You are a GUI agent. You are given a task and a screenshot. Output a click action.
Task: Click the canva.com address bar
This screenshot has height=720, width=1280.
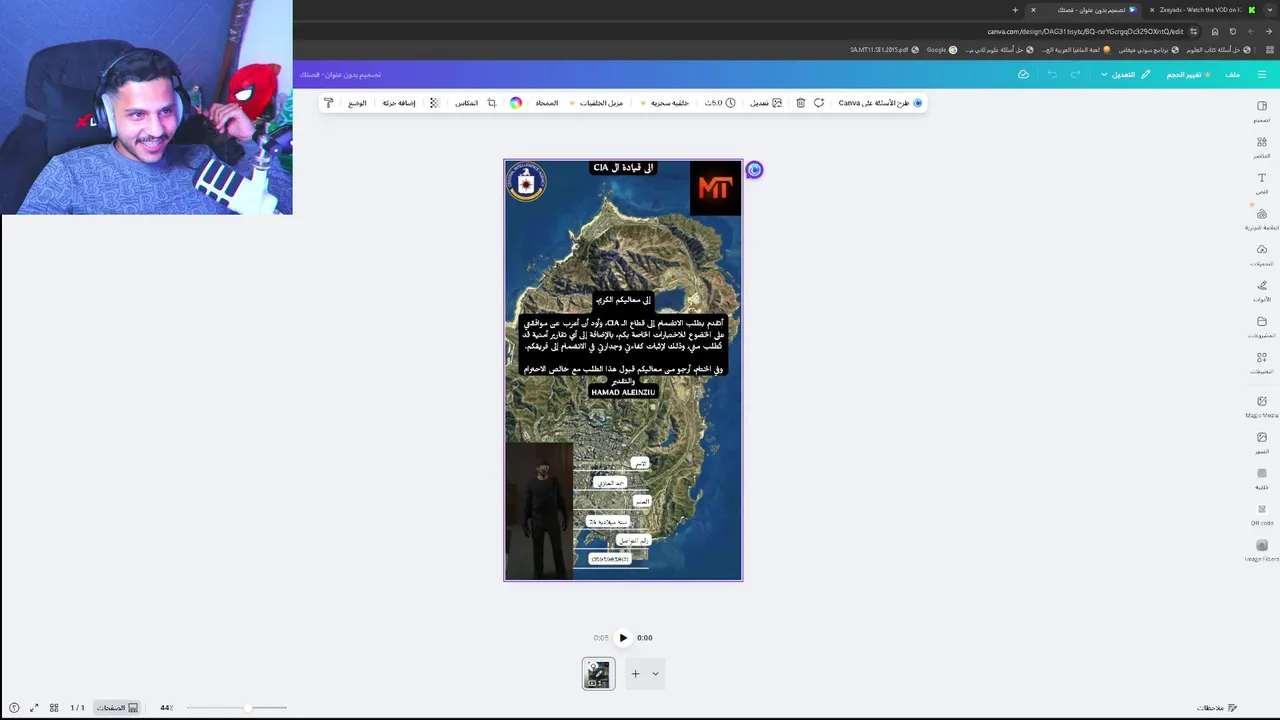coord(1085,31)
